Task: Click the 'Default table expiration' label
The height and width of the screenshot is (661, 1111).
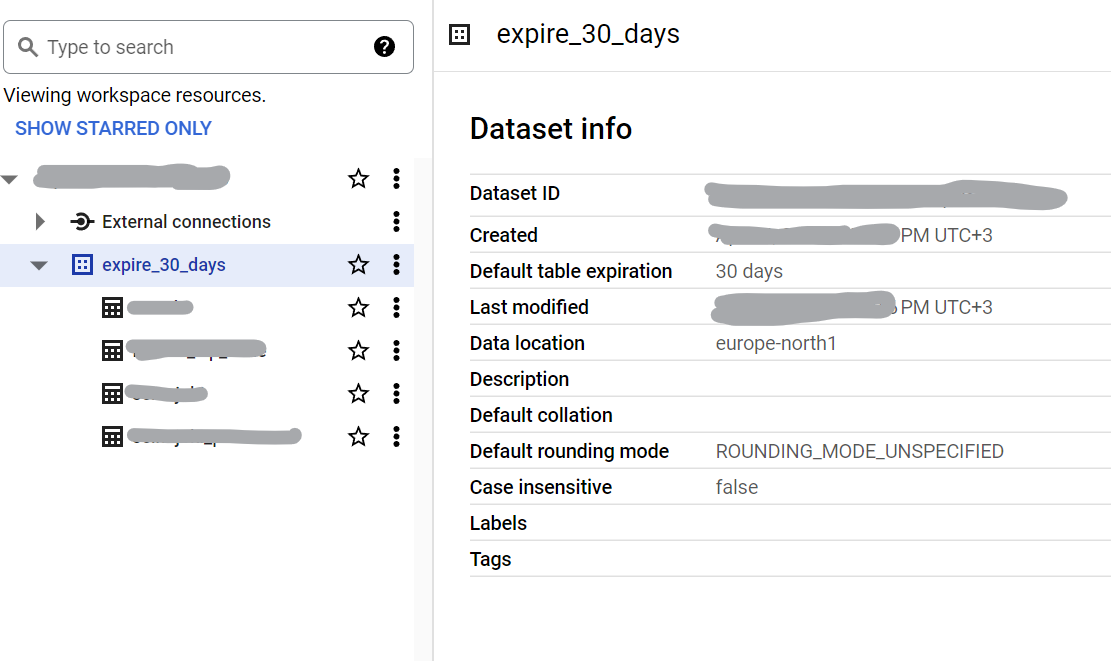Action: pyautogui.click(x=570, y=271)
